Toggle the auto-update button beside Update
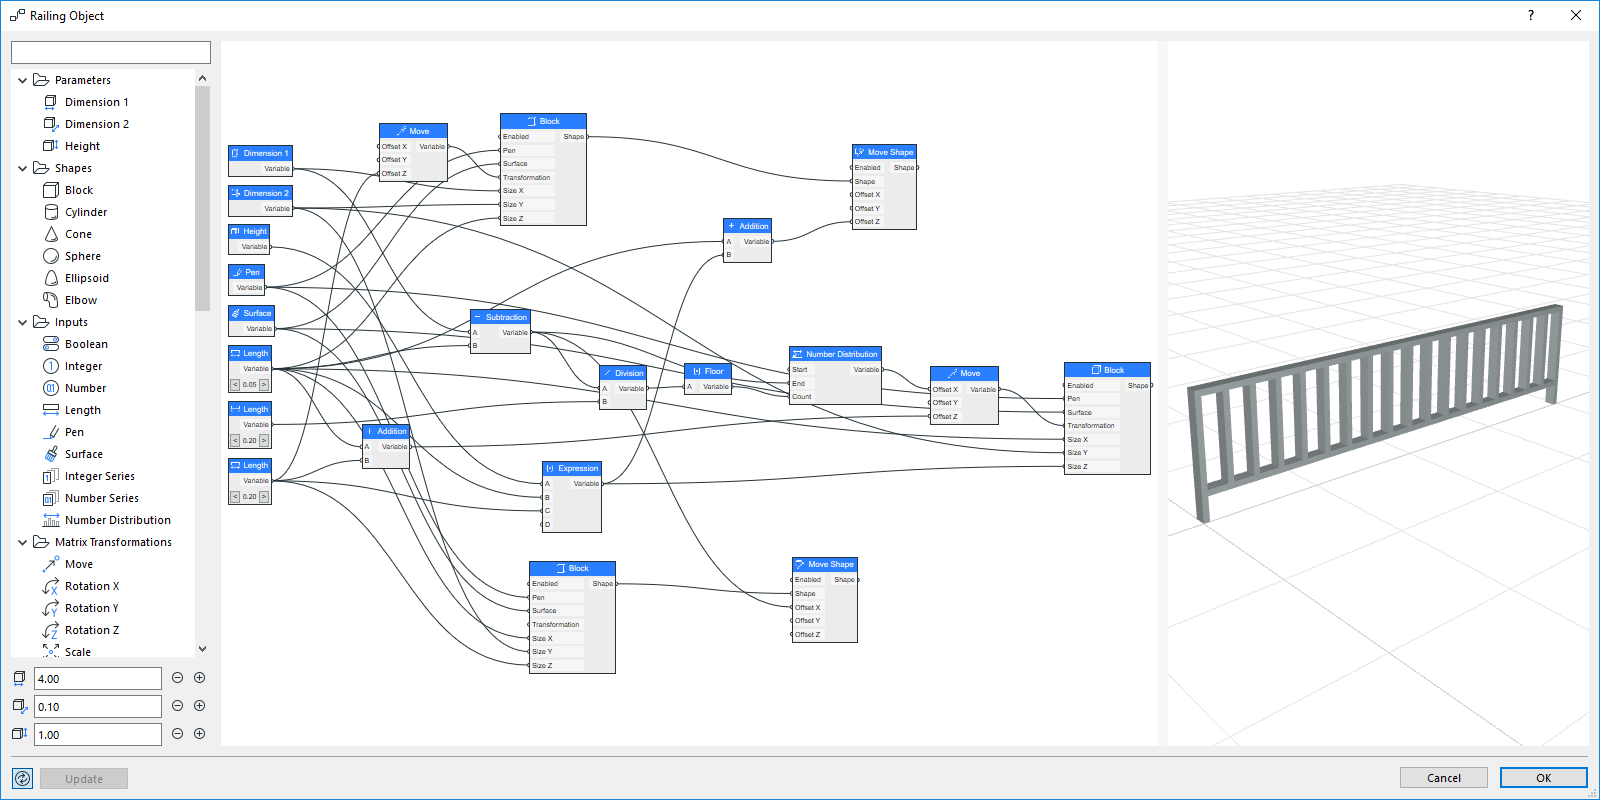The width and height of the screenshot is (1600, 800). tap(22, 778)
